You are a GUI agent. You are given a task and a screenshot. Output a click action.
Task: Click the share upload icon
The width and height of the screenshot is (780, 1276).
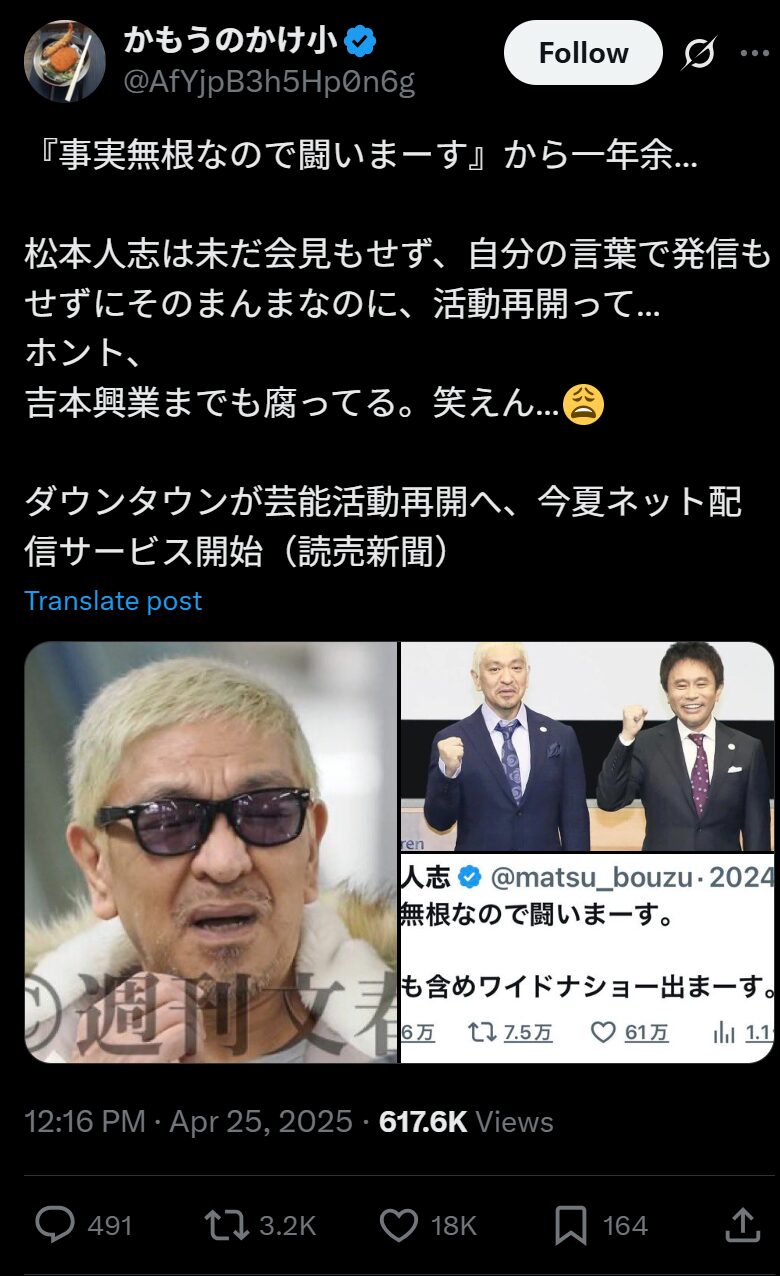pos(742,1225)
